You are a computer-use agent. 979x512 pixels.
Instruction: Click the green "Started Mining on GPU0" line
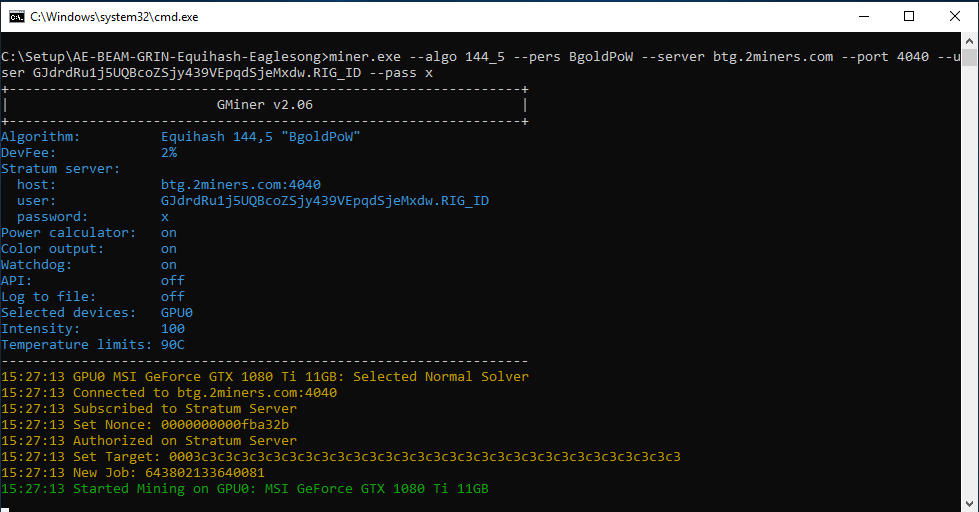coord(245,489)
